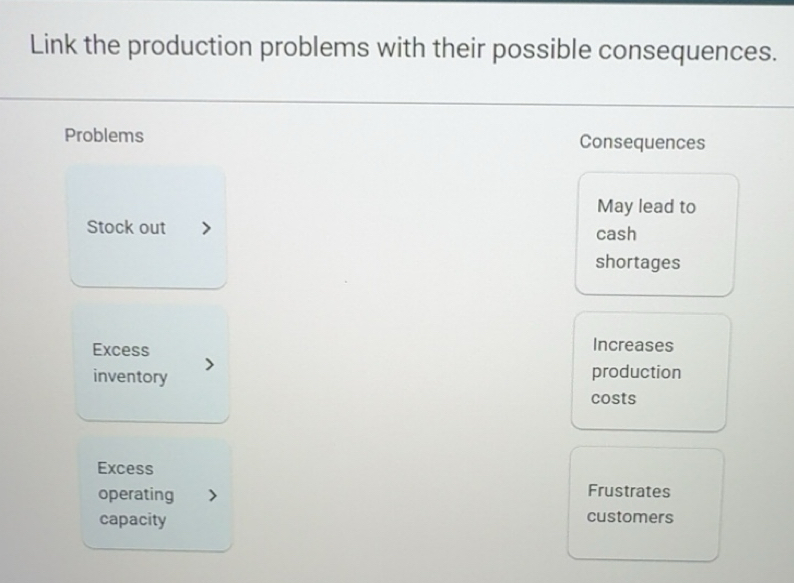
Task: Click the Problems column heading
Action: click(104, 136)
